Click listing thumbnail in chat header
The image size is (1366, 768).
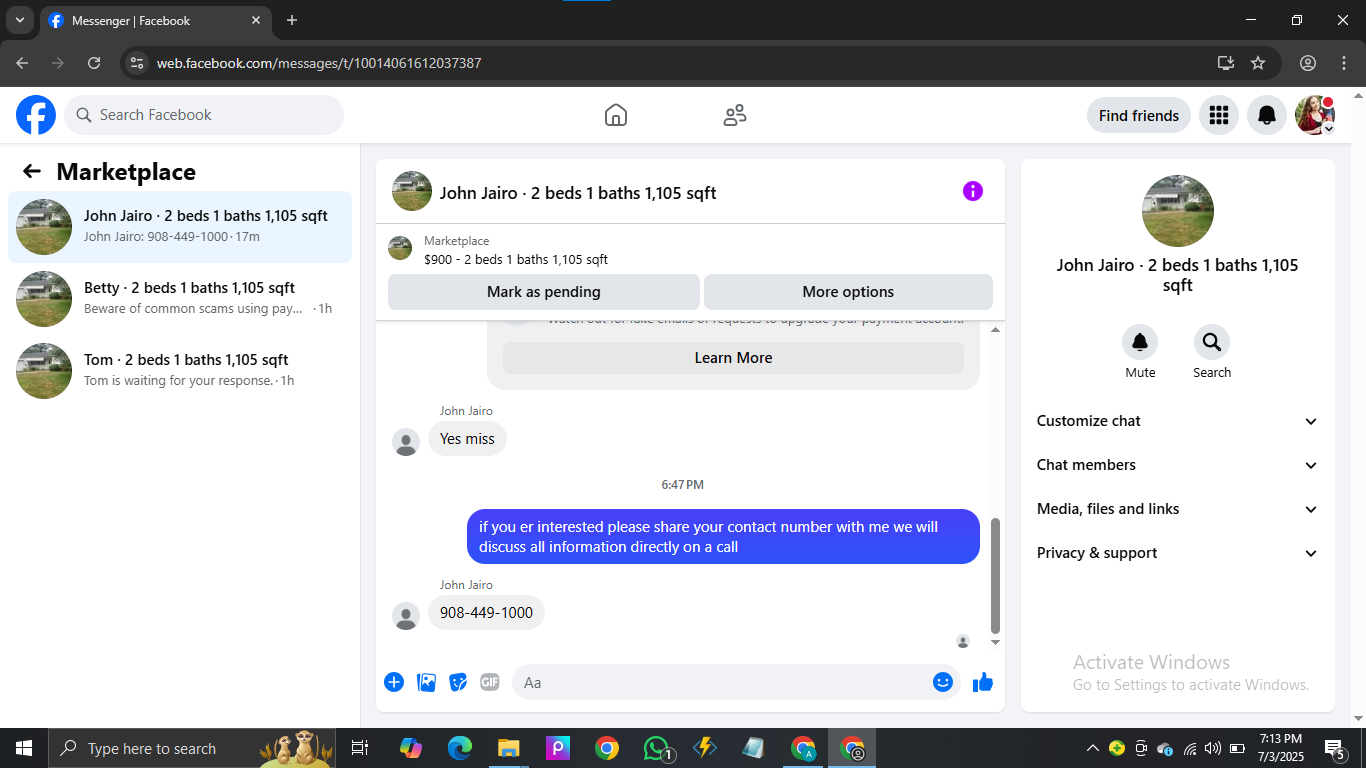point(412,191)
